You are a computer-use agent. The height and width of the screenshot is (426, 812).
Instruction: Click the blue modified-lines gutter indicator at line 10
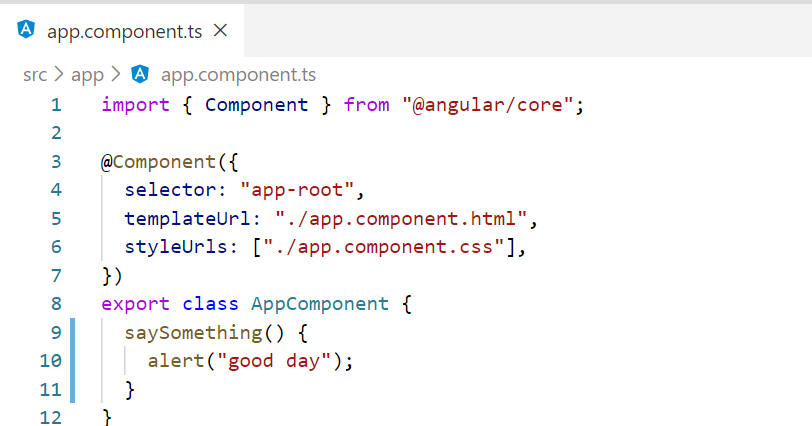tap(72, 361)
